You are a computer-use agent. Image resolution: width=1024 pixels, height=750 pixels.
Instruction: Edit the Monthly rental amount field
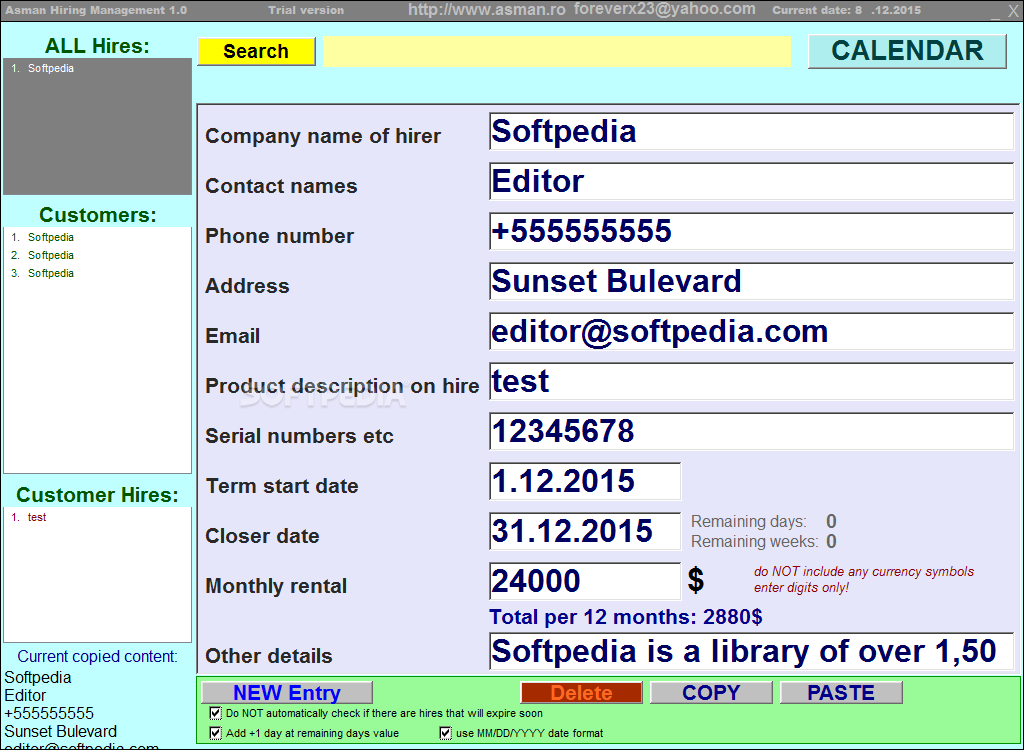tap(584, 581)
